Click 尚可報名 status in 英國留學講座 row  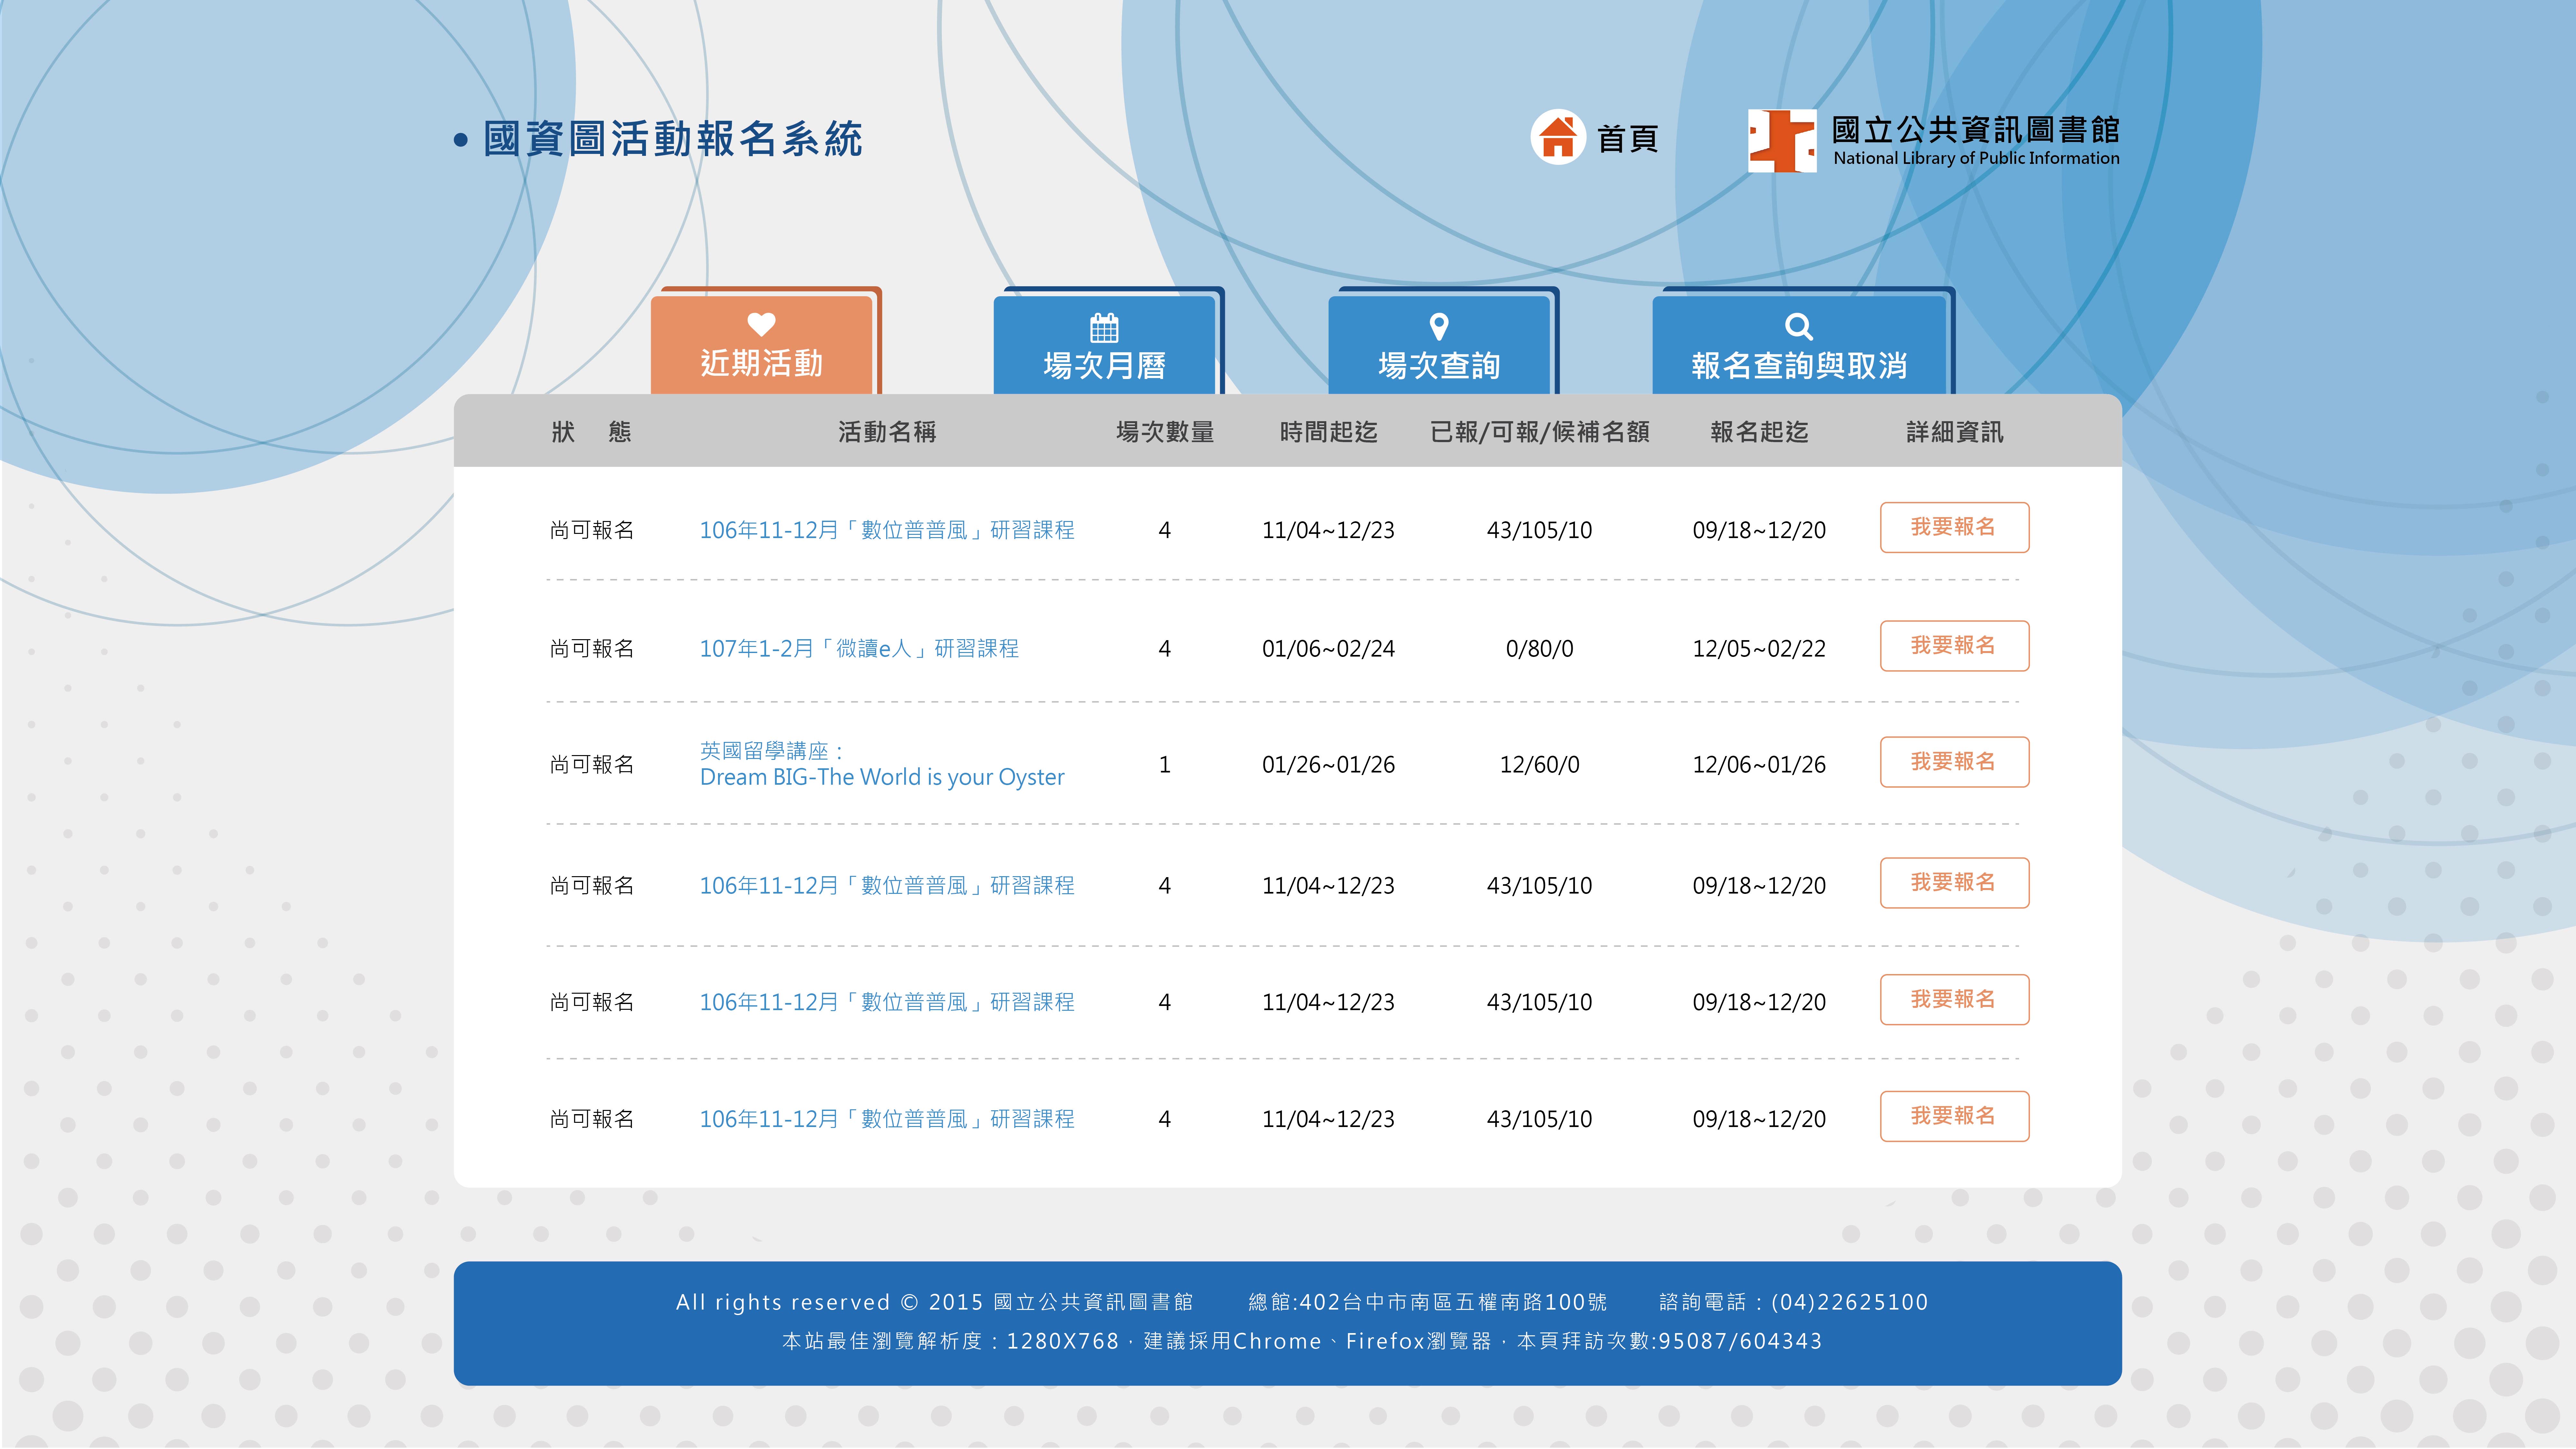click(x=592, y=765)
